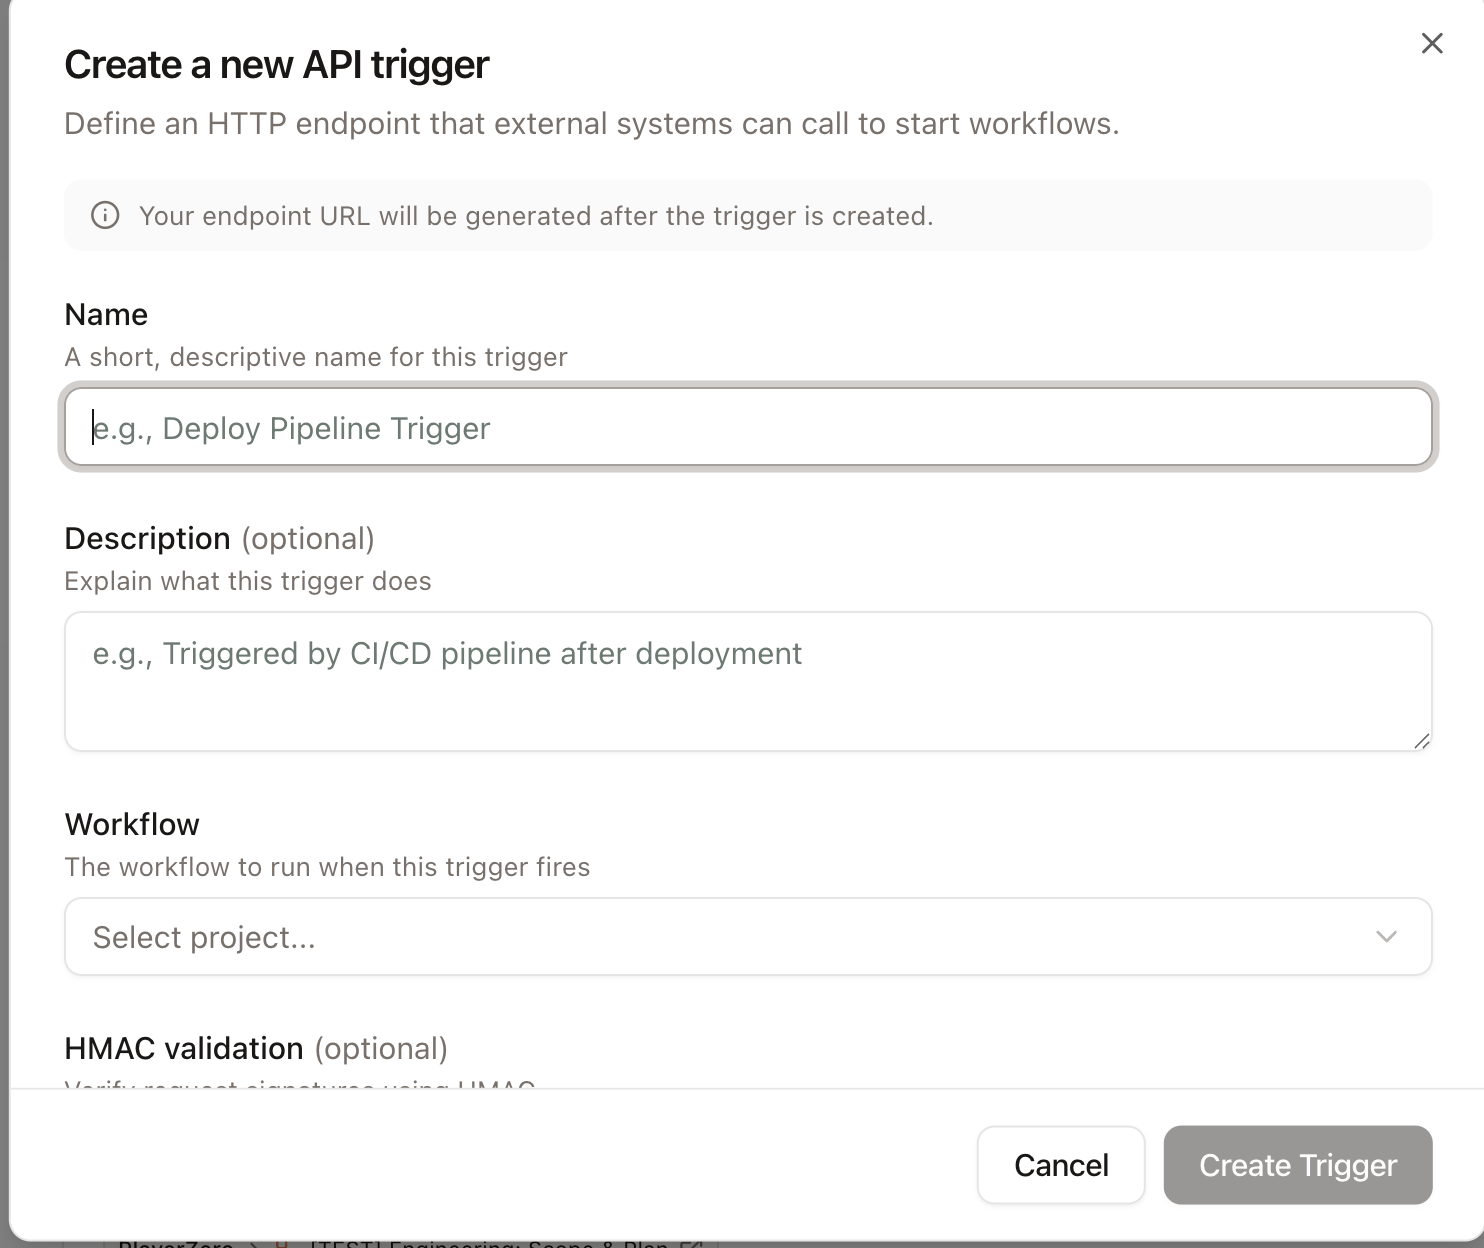1484x1248 pixels.
Task: Focus the Name input field
Action: click(x=748, y=427)
